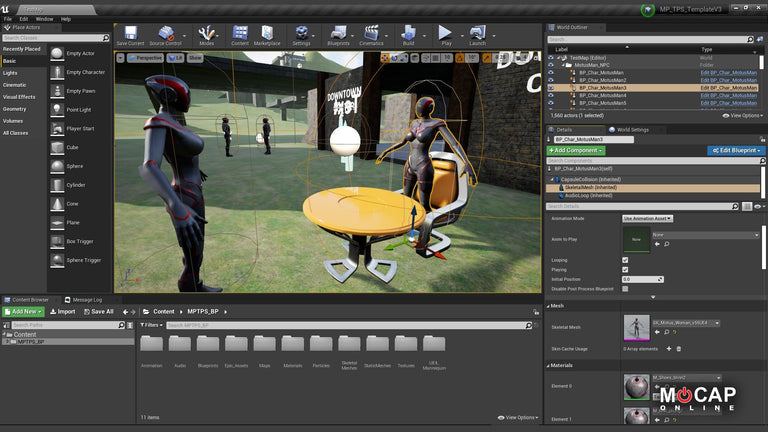Image resolution: width=768 pixels, height=432 pixels.
Task: Open the Animation Mode dropdown
Action: pos(648,217)
